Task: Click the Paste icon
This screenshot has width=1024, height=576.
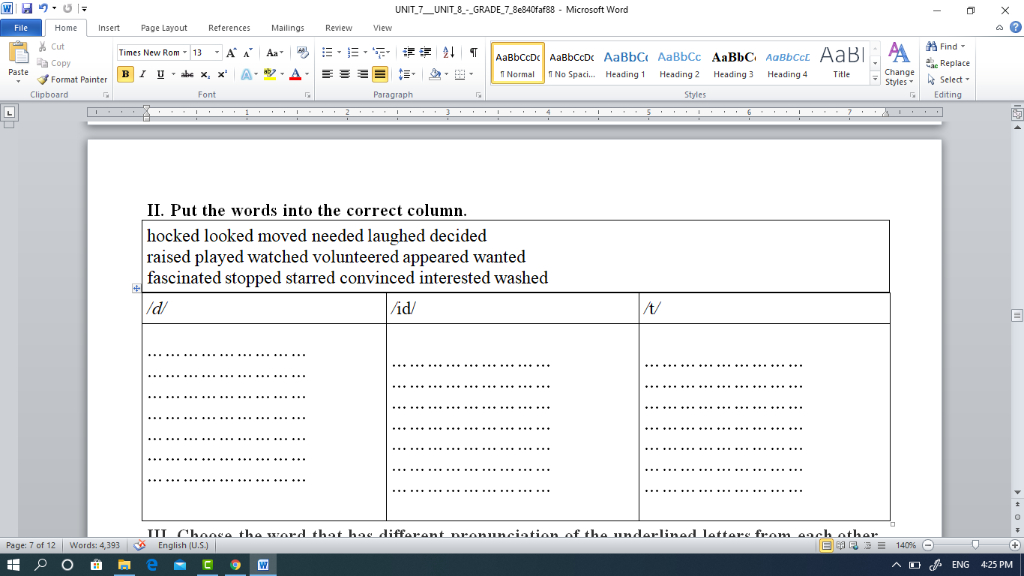Action: pos(18,54)
